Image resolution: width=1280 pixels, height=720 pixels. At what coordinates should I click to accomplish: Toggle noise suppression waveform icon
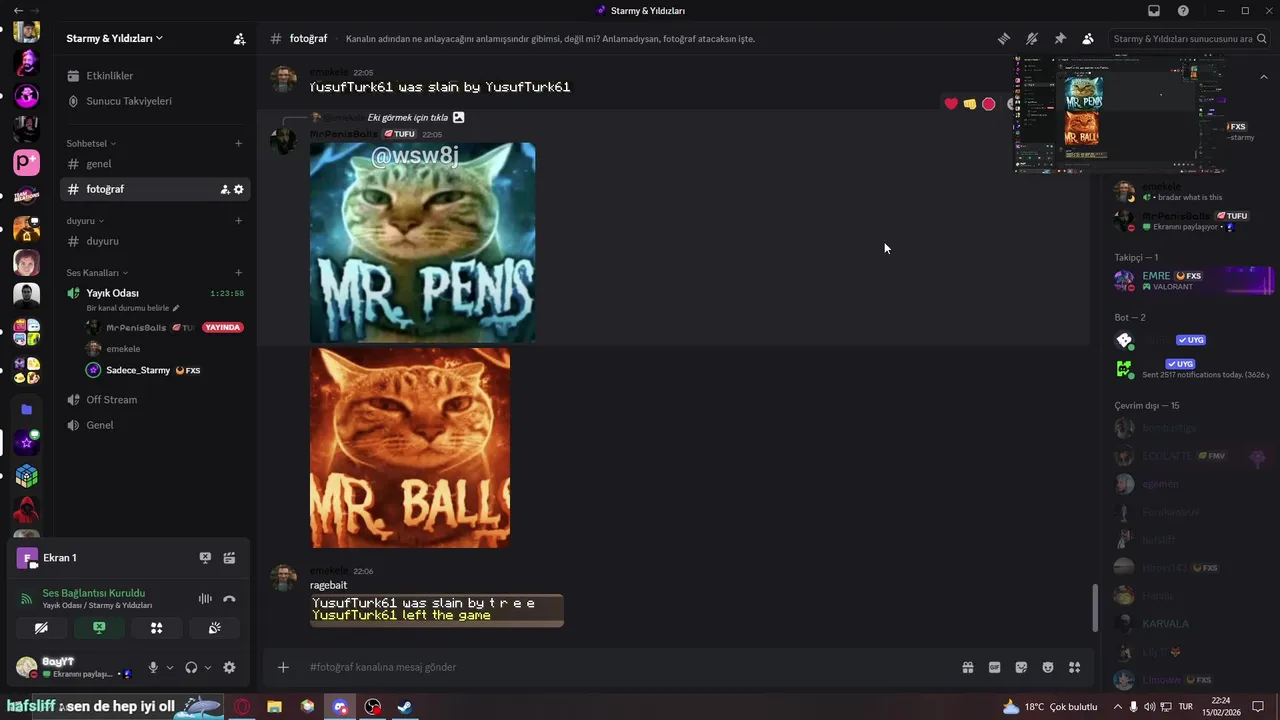click(x=205, y=599)
